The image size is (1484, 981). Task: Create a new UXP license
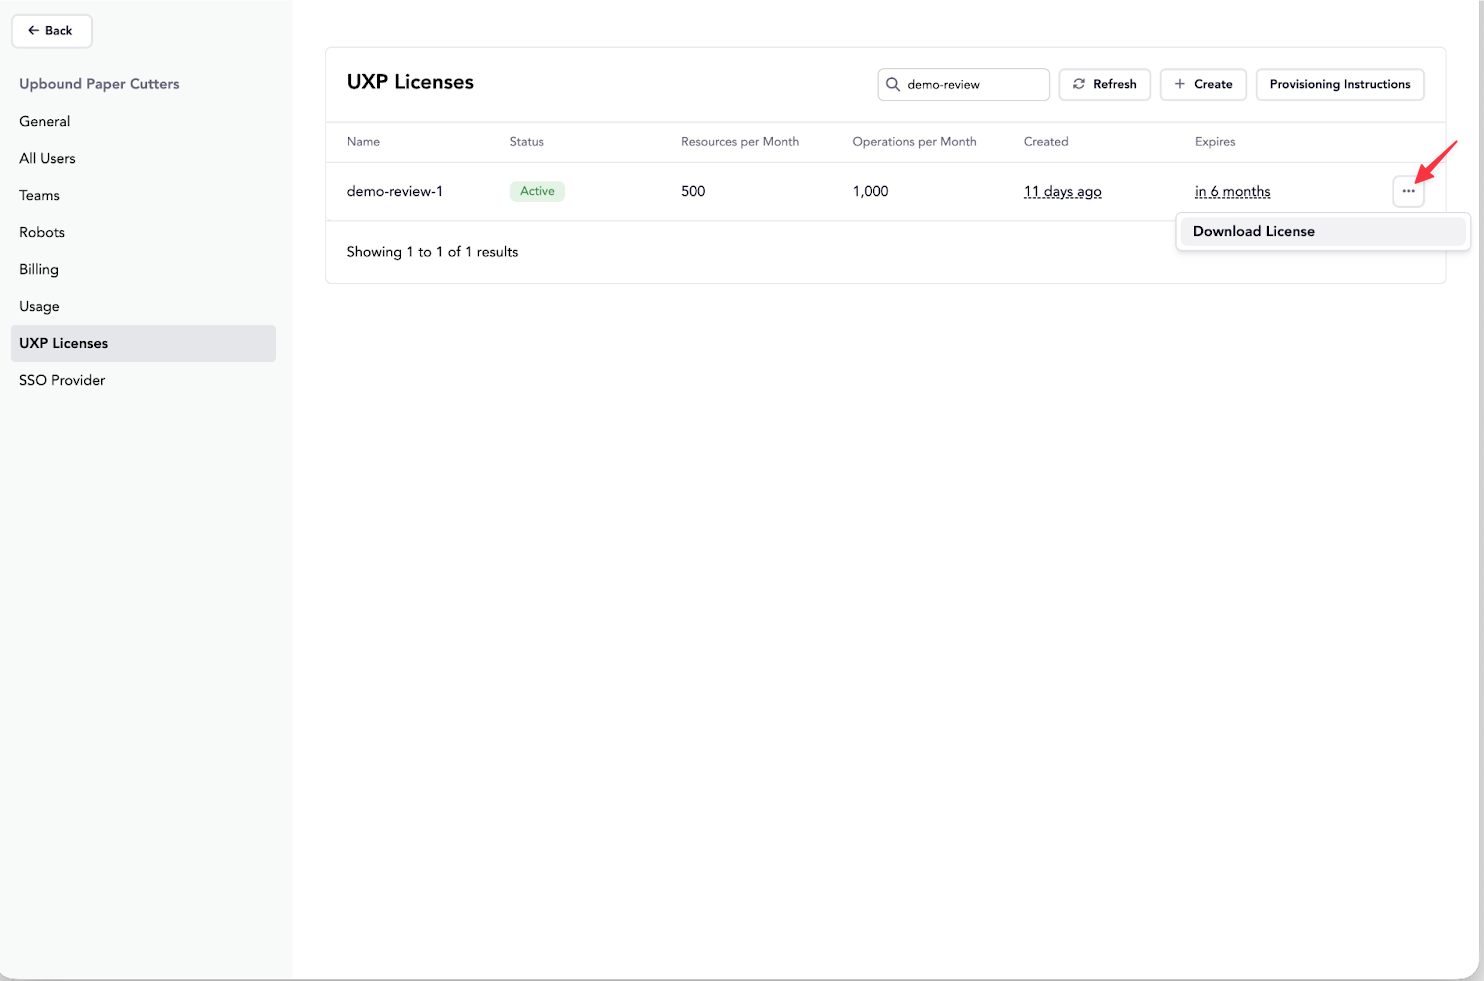tap(1203, 84)
